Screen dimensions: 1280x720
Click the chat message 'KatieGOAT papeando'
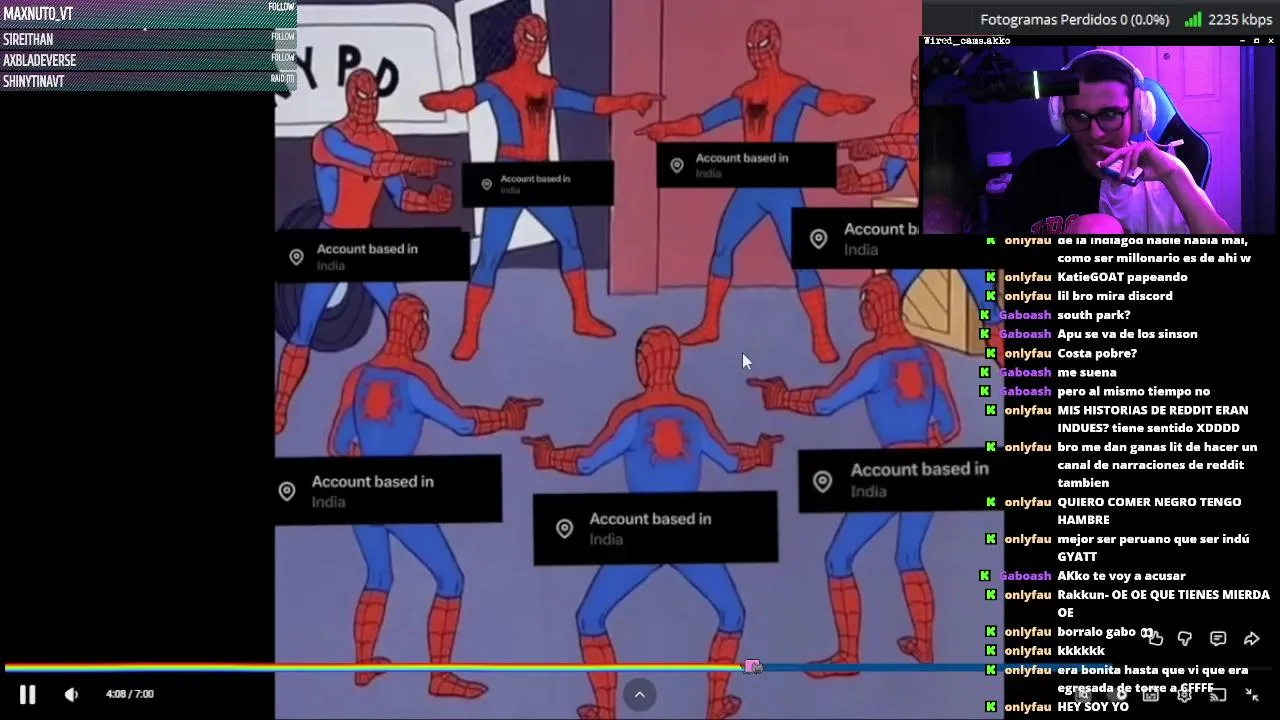1122,277
